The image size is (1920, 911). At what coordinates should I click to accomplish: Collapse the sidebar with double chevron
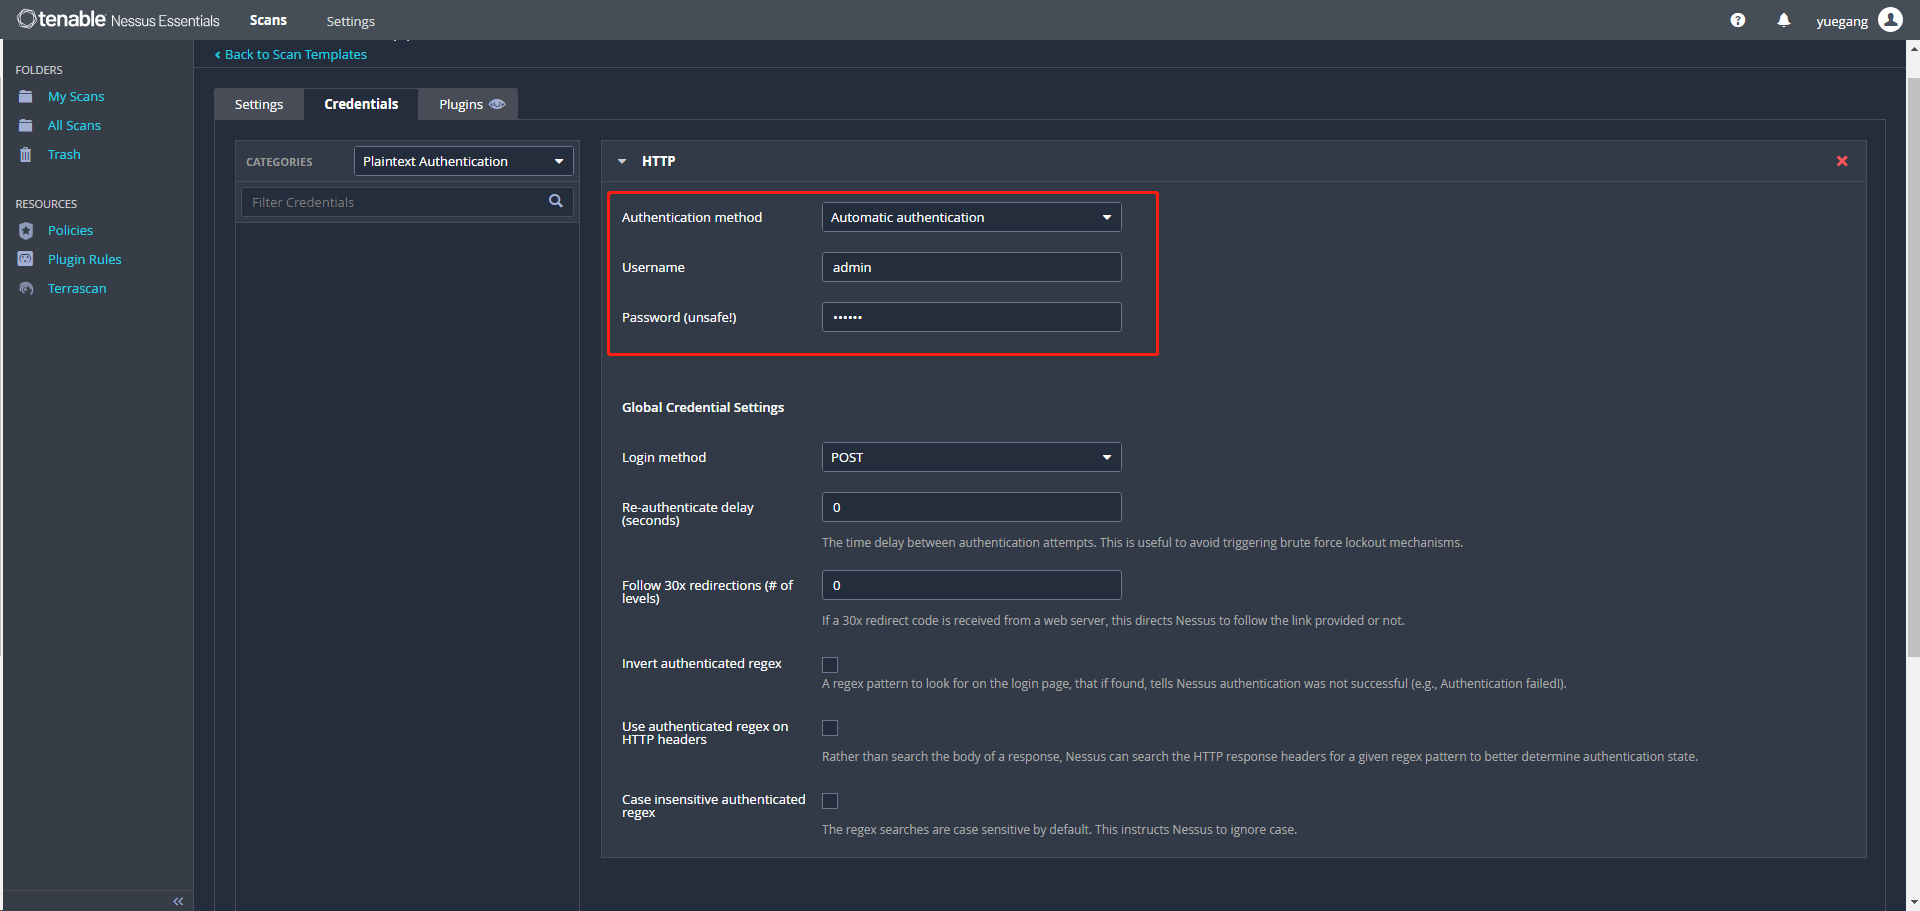pos(178,901)
